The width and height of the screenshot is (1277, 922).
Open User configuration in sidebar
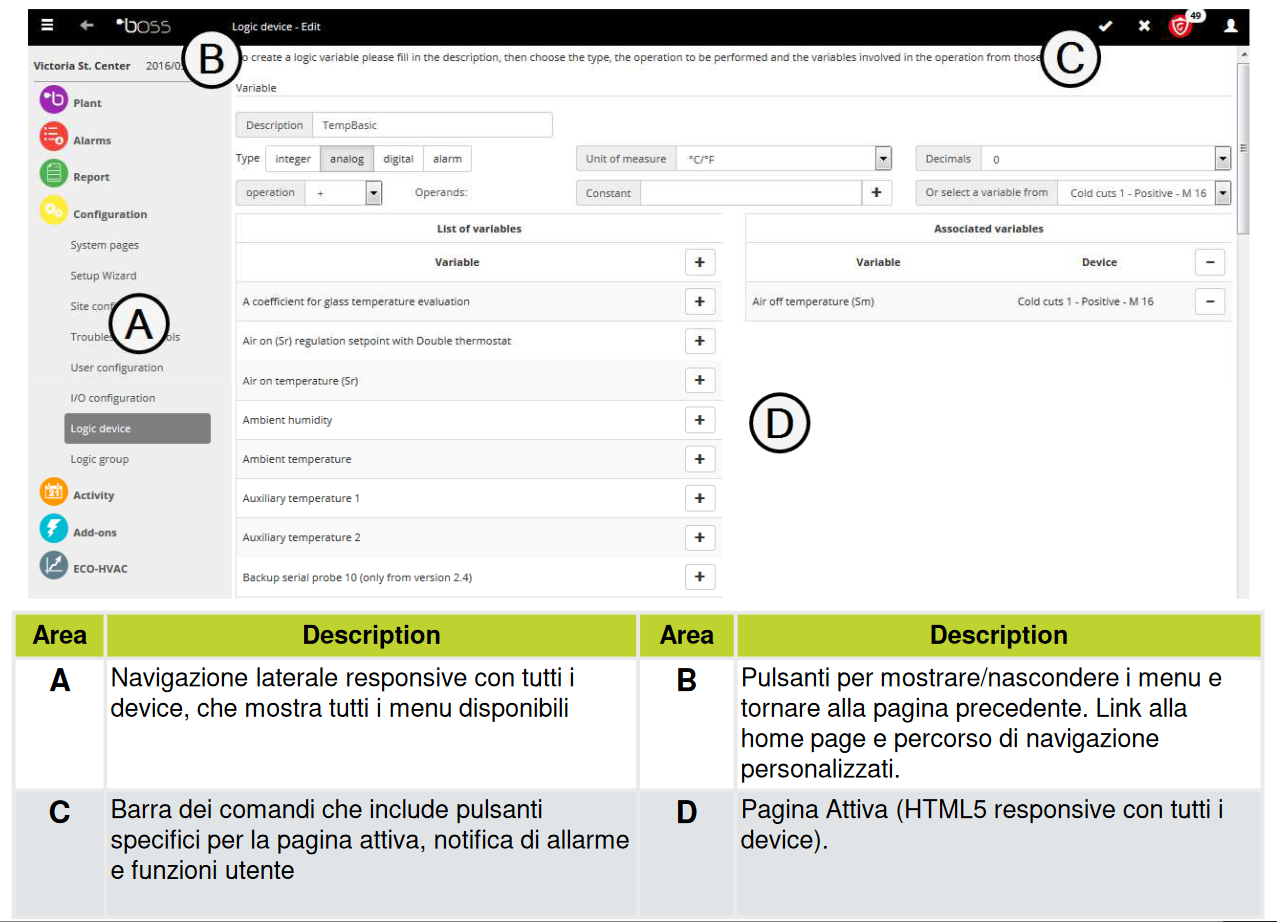117,367
